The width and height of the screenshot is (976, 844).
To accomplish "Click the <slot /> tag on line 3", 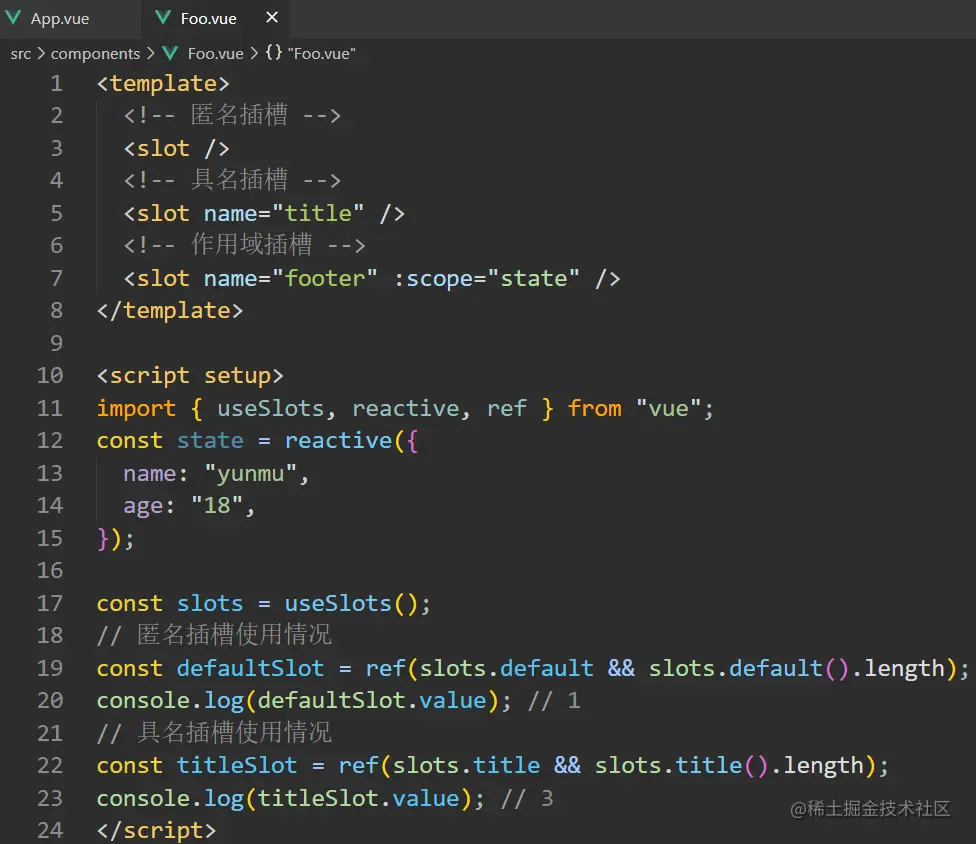I will point(177,149).
